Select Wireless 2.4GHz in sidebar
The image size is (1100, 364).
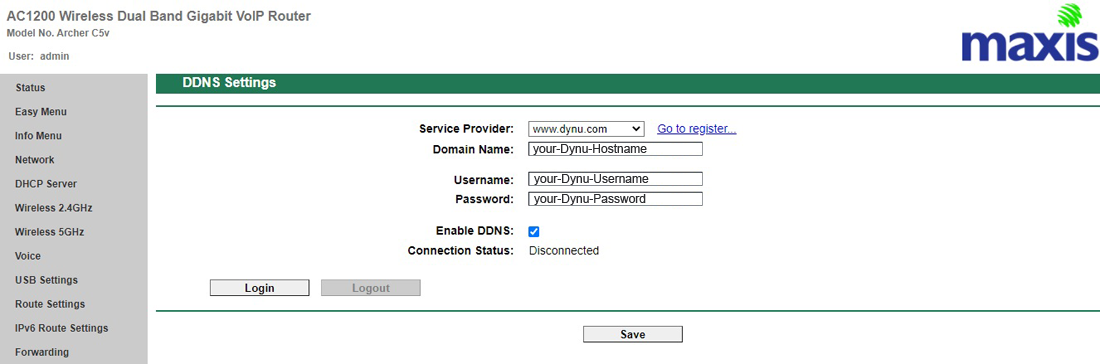tap(53, 208)
